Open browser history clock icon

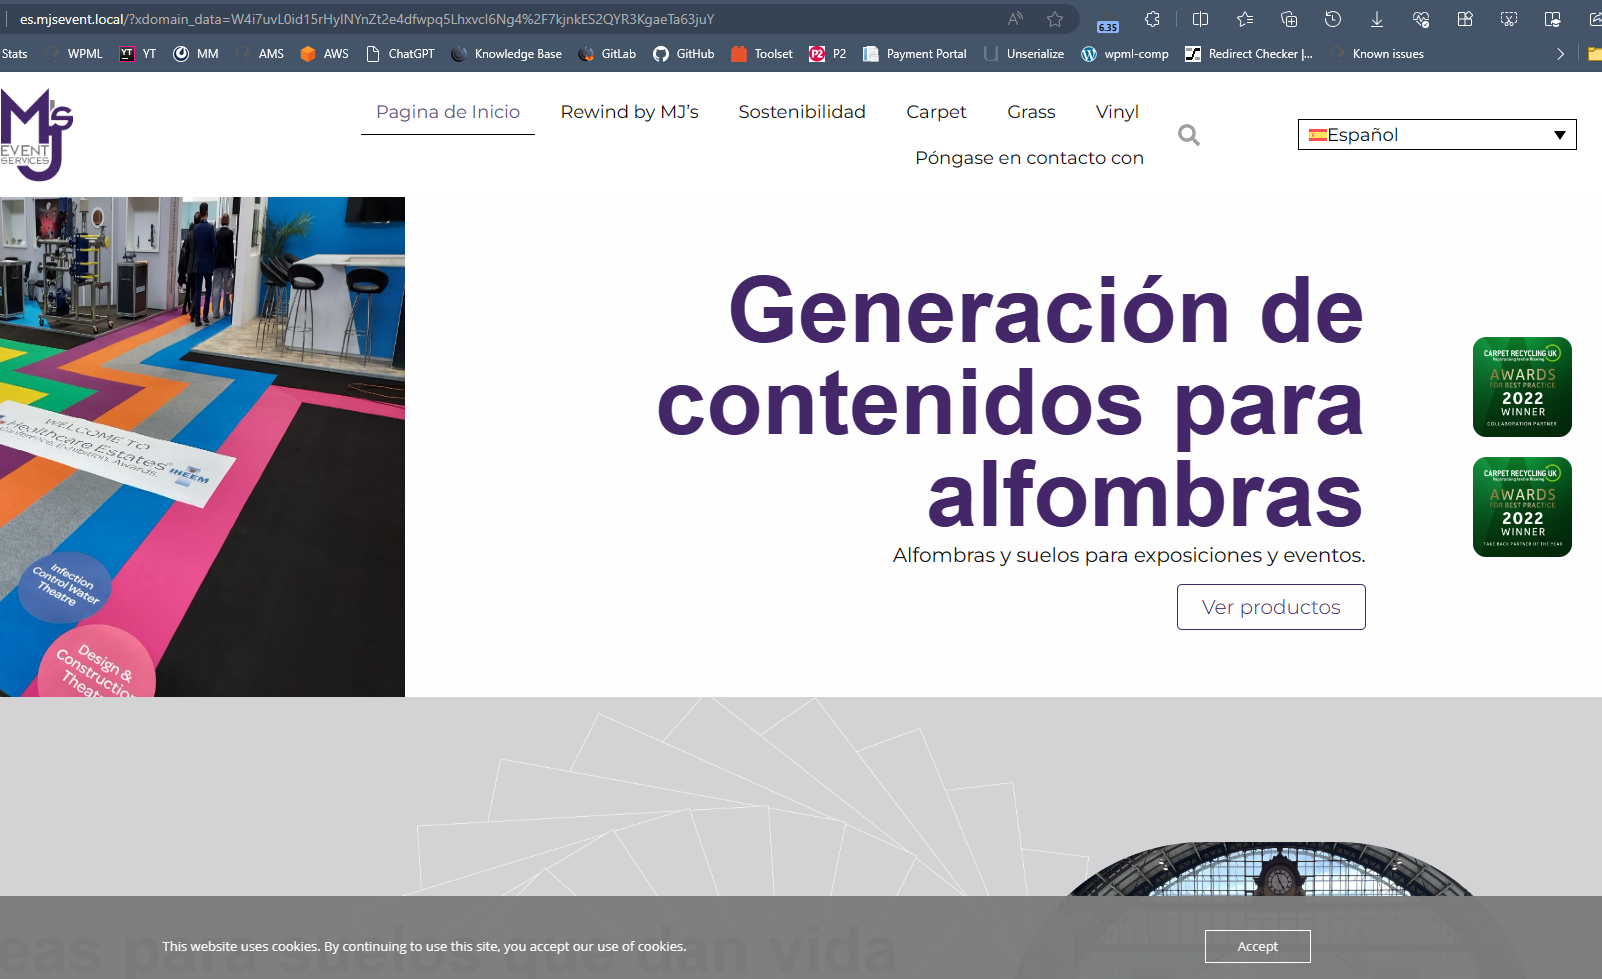(1333, 19)
